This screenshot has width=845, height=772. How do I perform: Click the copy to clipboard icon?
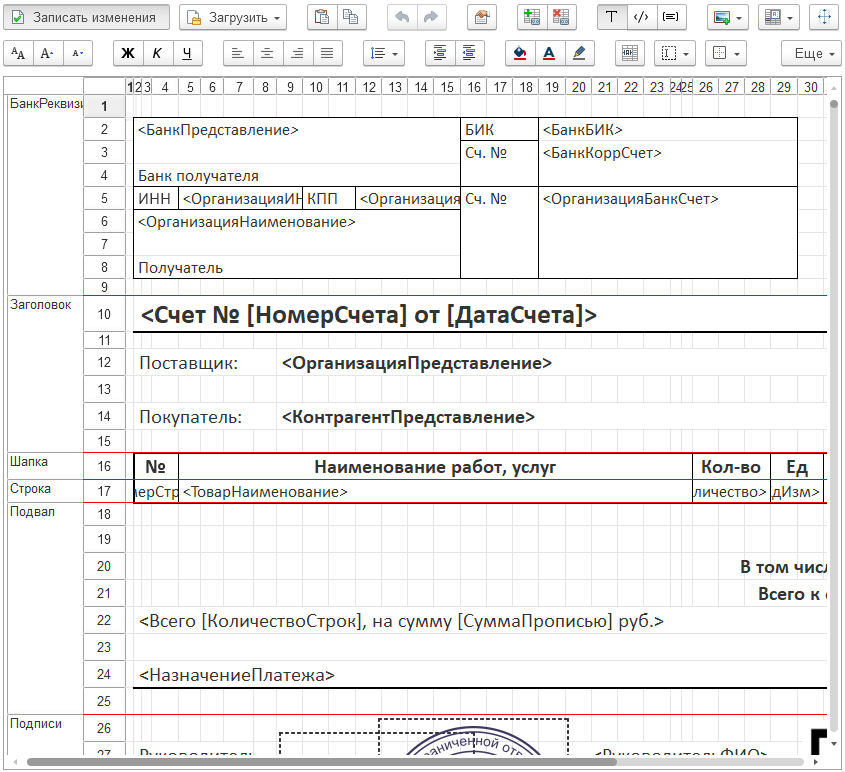(x=351, y=17)
